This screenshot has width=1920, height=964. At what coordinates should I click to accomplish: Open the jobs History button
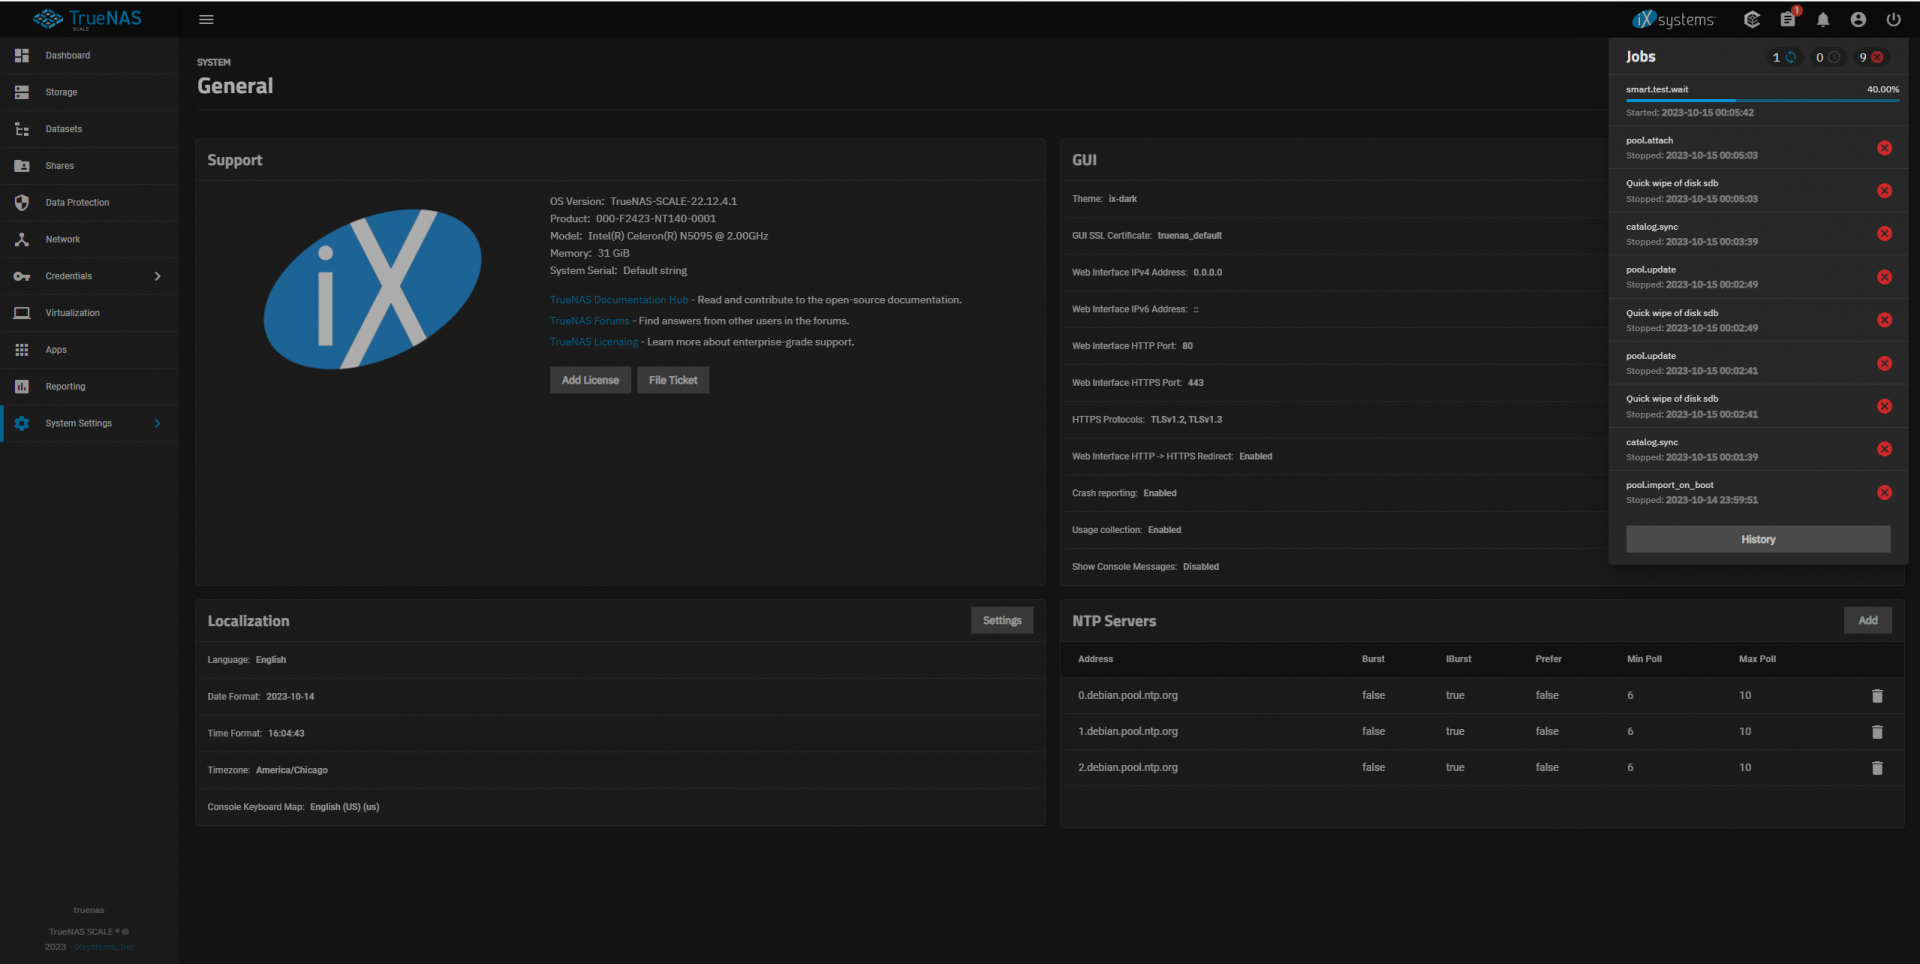tap(1758, 539)
